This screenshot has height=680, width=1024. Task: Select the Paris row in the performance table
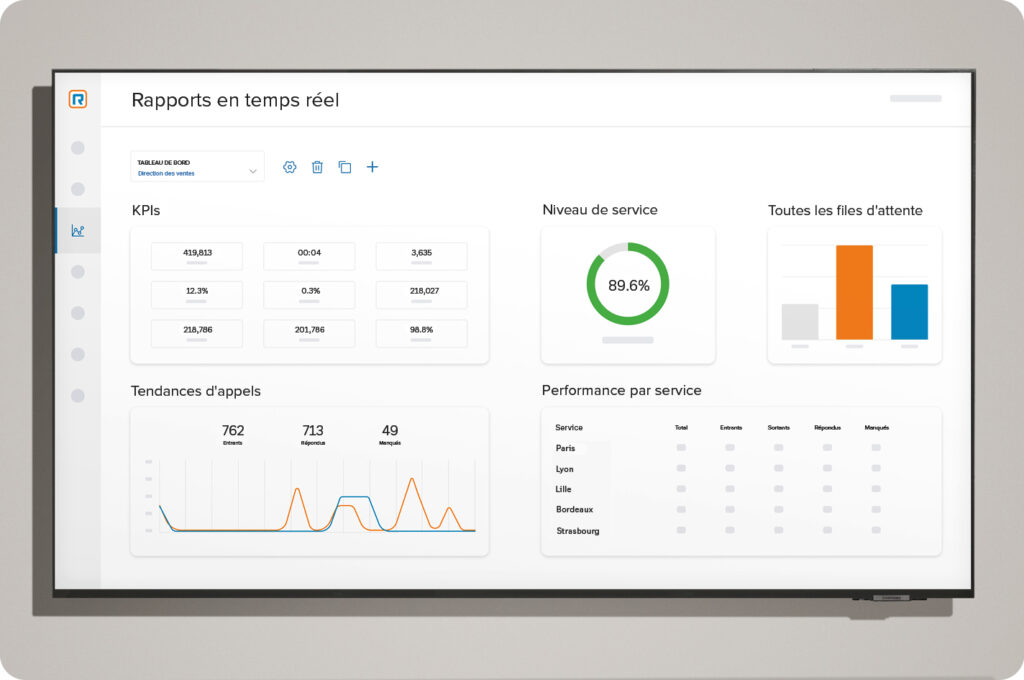click(566, 448)
